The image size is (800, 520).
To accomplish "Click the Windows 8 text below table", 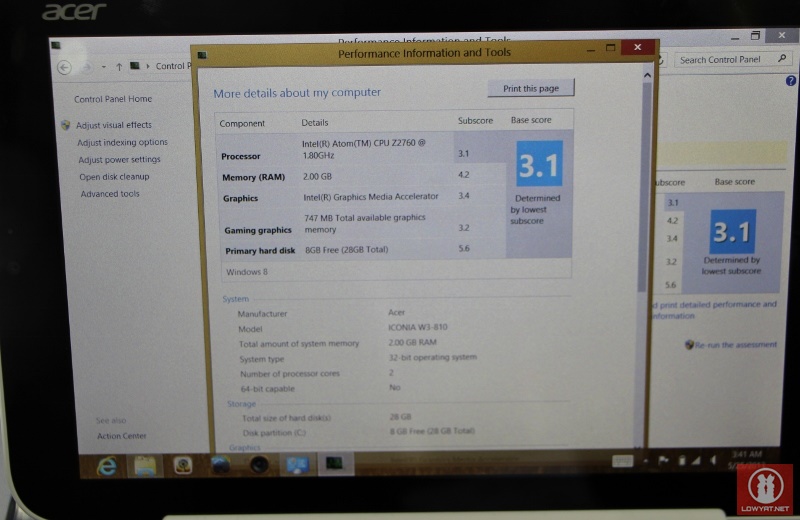I will coord(247,272).
